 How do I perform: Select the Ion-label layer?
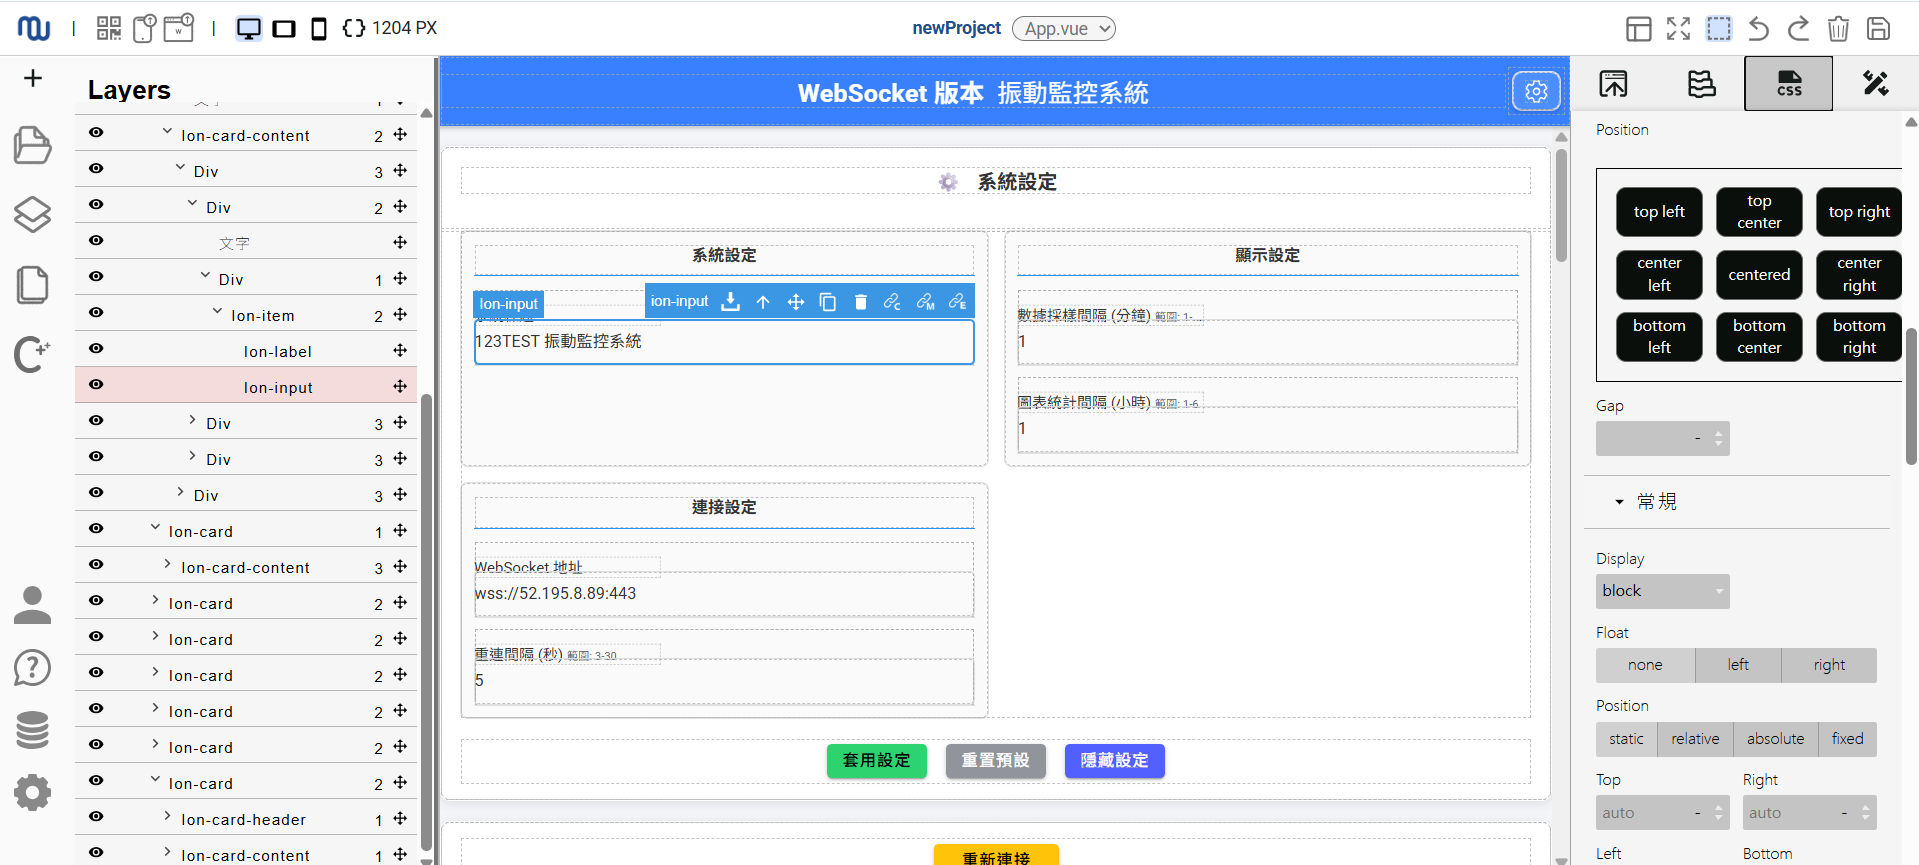coord(277,352)
